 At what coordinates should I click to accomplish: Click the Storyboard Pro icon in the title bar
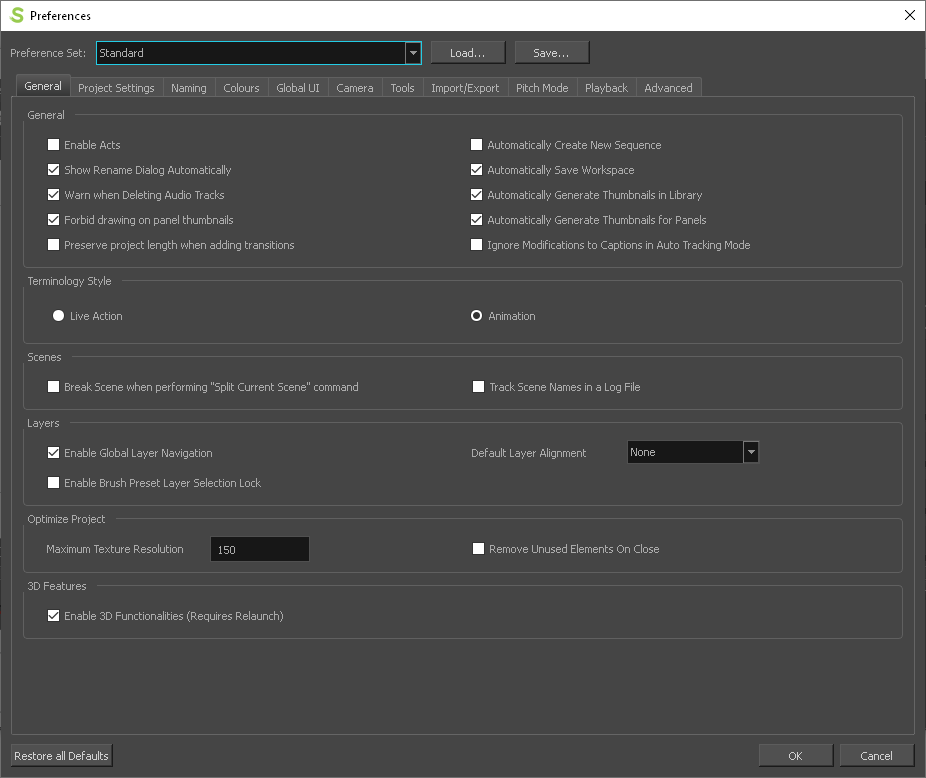point(15,15)
